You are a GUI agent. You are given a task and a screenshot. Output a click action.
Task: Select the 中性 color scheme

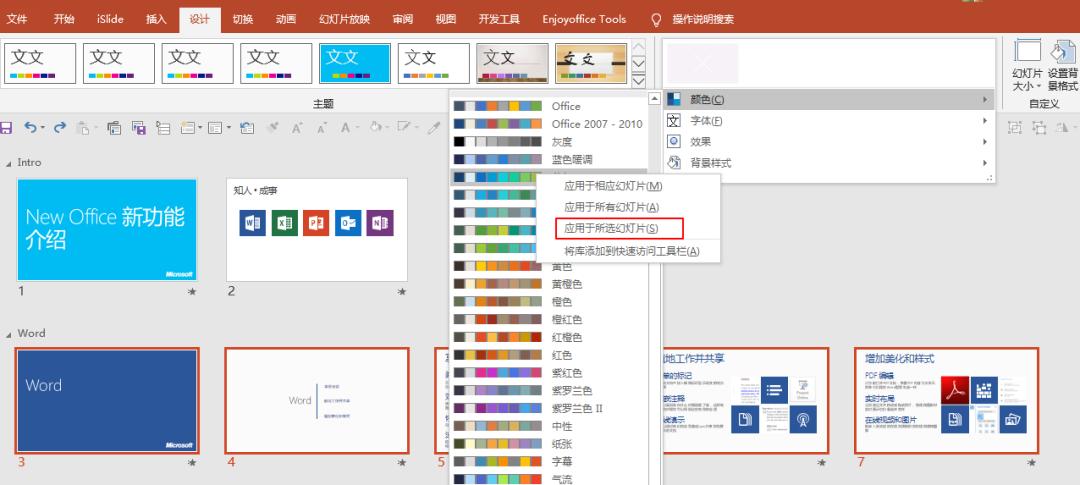click(549, 426)
